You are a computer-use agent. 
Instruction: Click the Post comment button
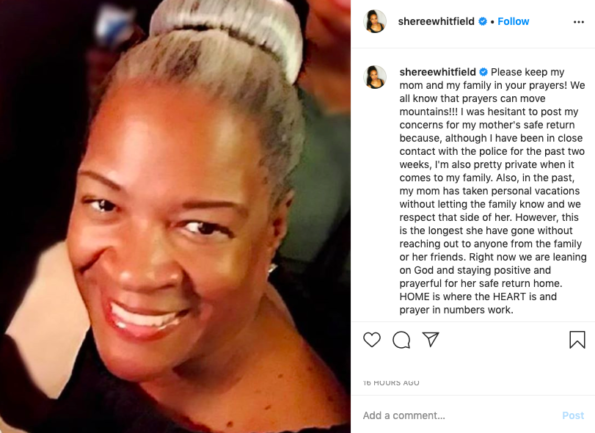pos(573,416)
